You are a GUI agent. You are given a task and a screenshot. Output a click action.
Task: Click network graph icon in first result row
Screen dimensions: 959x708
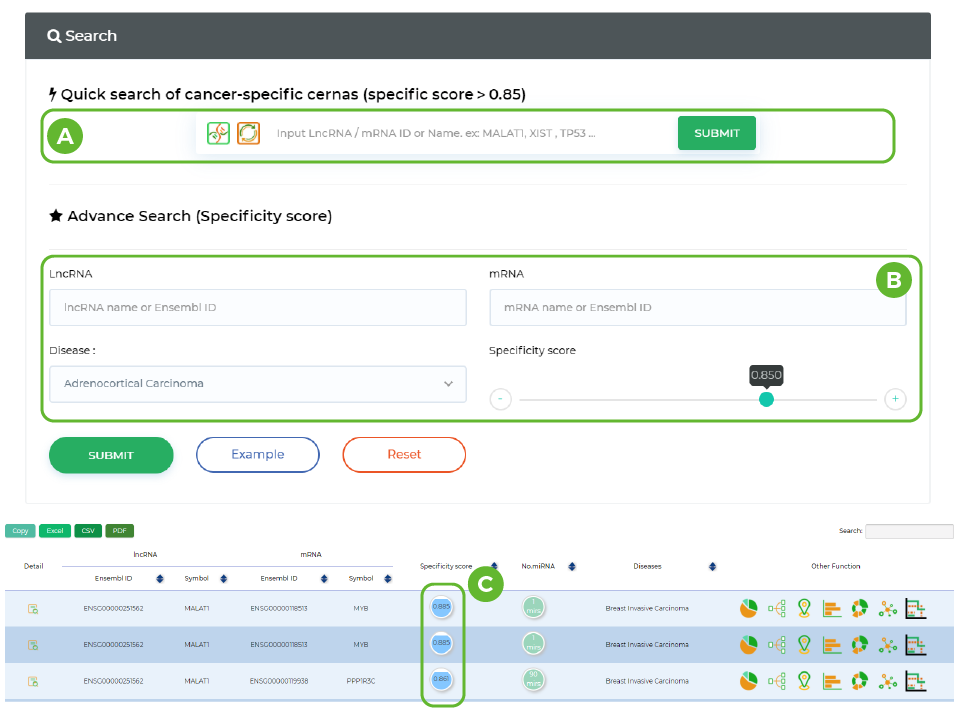tap(887, 608)
